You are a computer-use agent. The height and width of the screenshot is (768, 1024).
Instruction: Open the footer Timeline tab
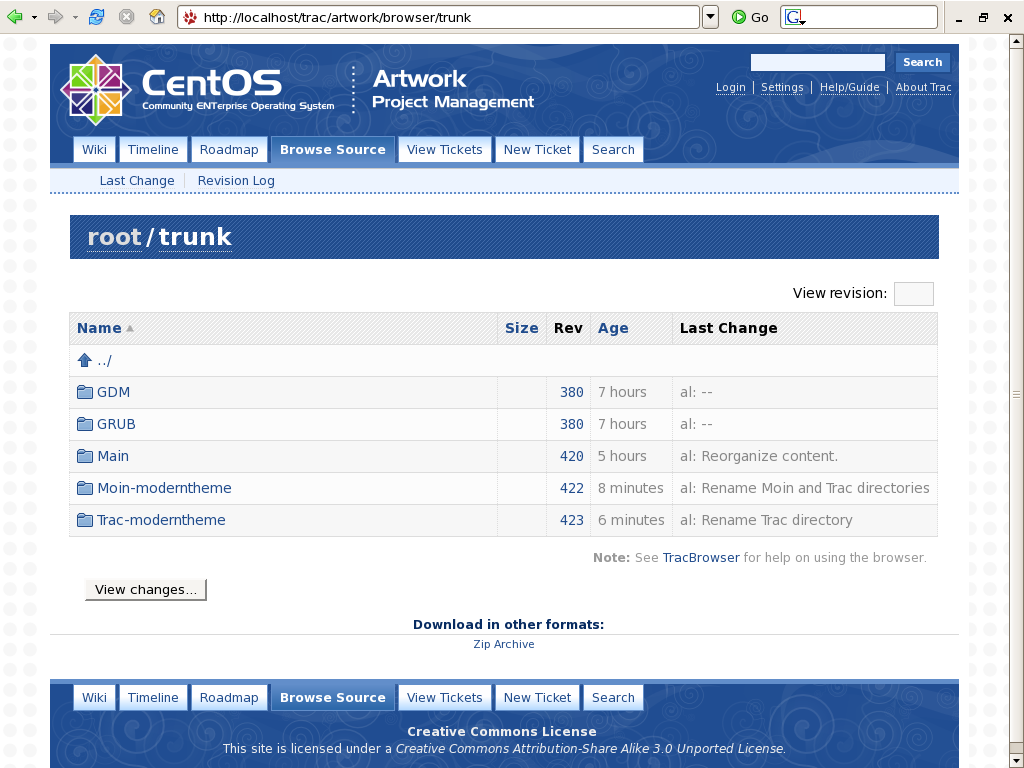153,697
